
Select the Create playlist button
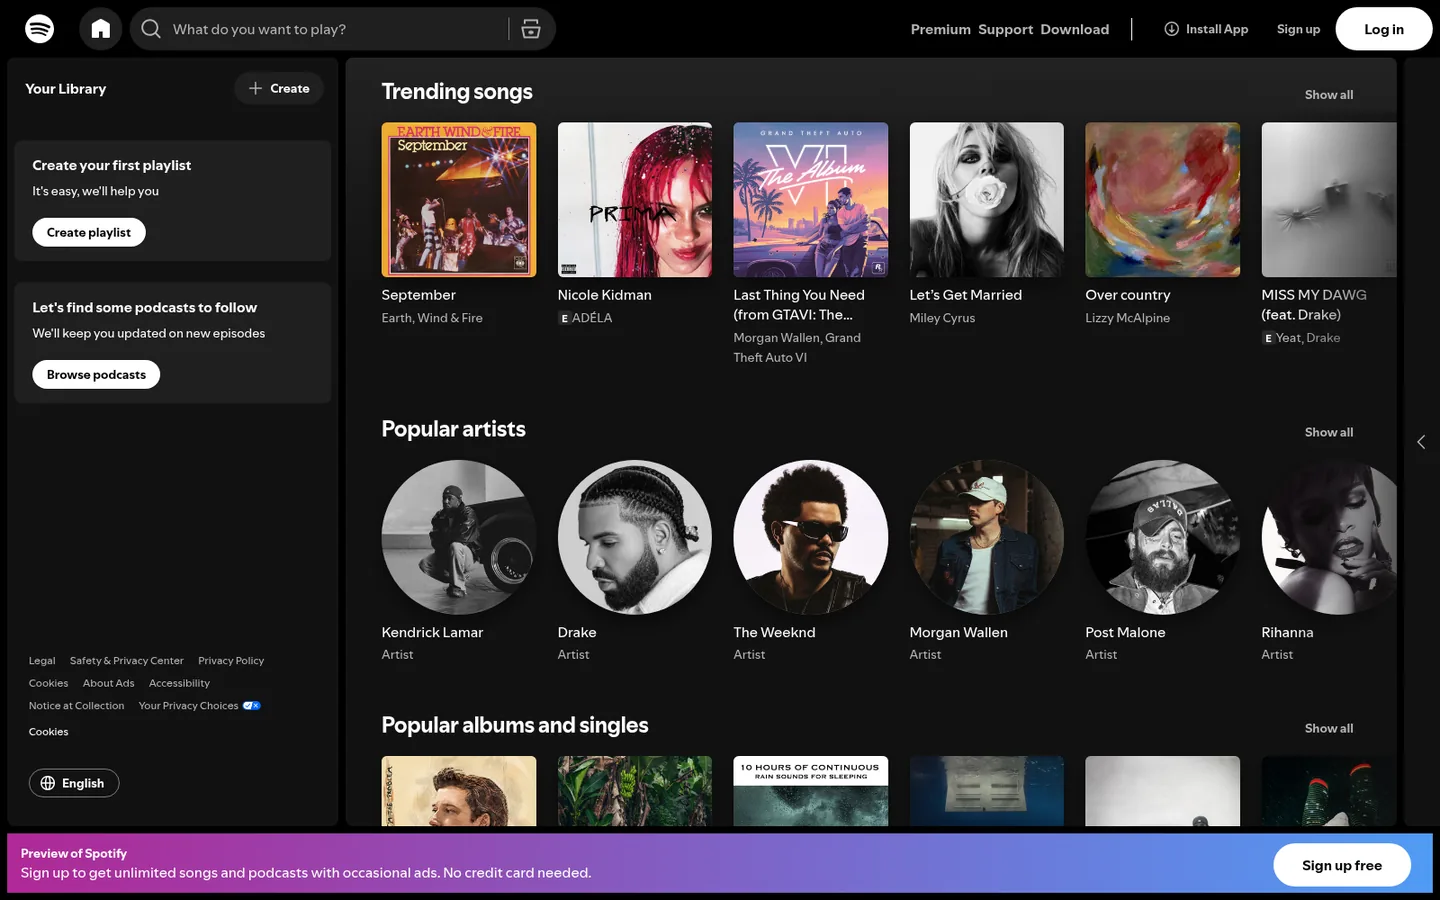[89, 232]
